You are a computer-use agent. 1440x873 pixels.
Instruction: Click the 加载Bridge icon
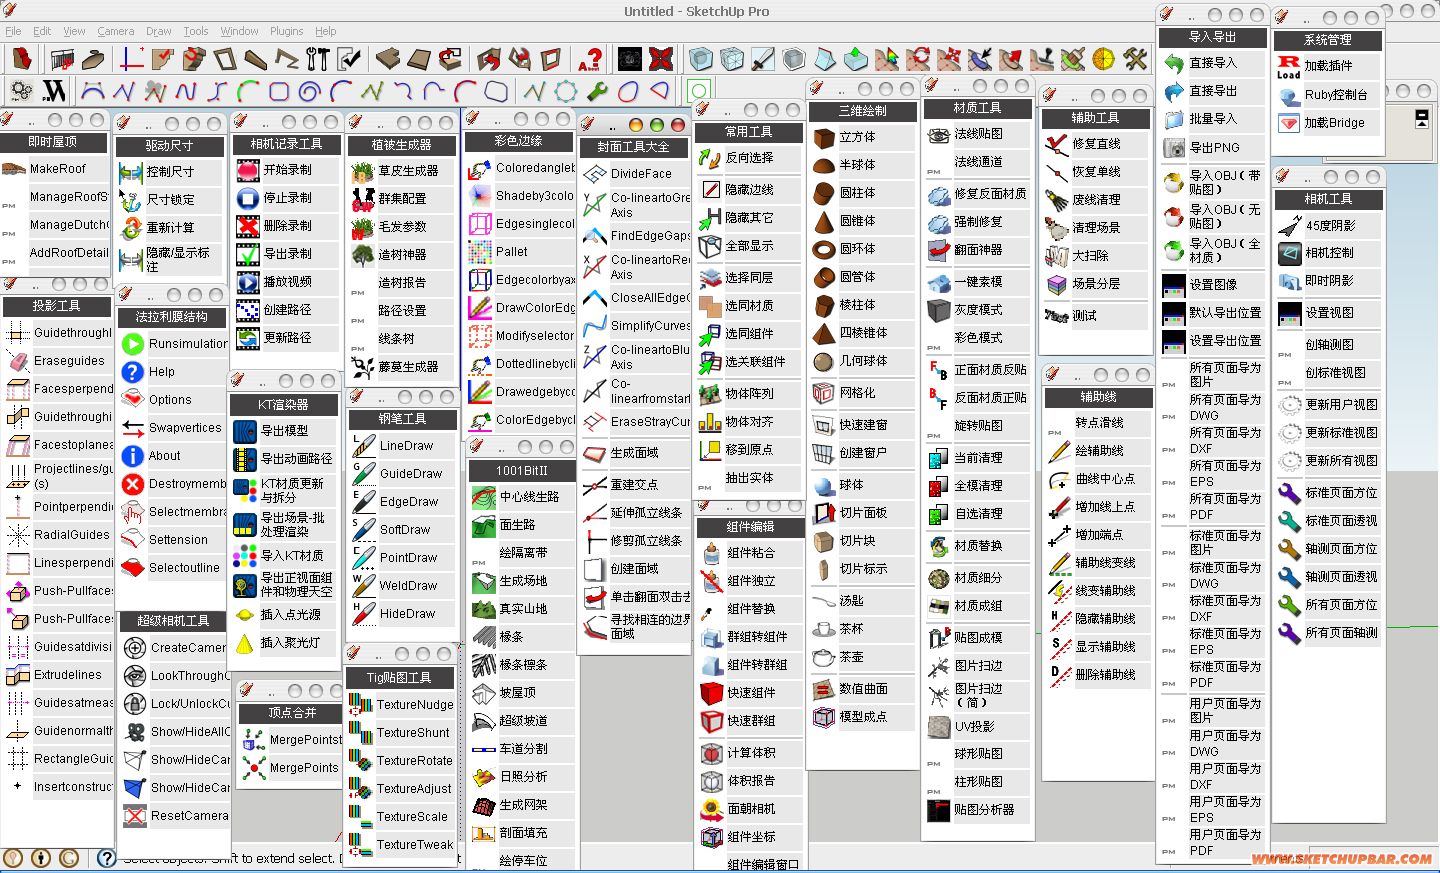1289,123
